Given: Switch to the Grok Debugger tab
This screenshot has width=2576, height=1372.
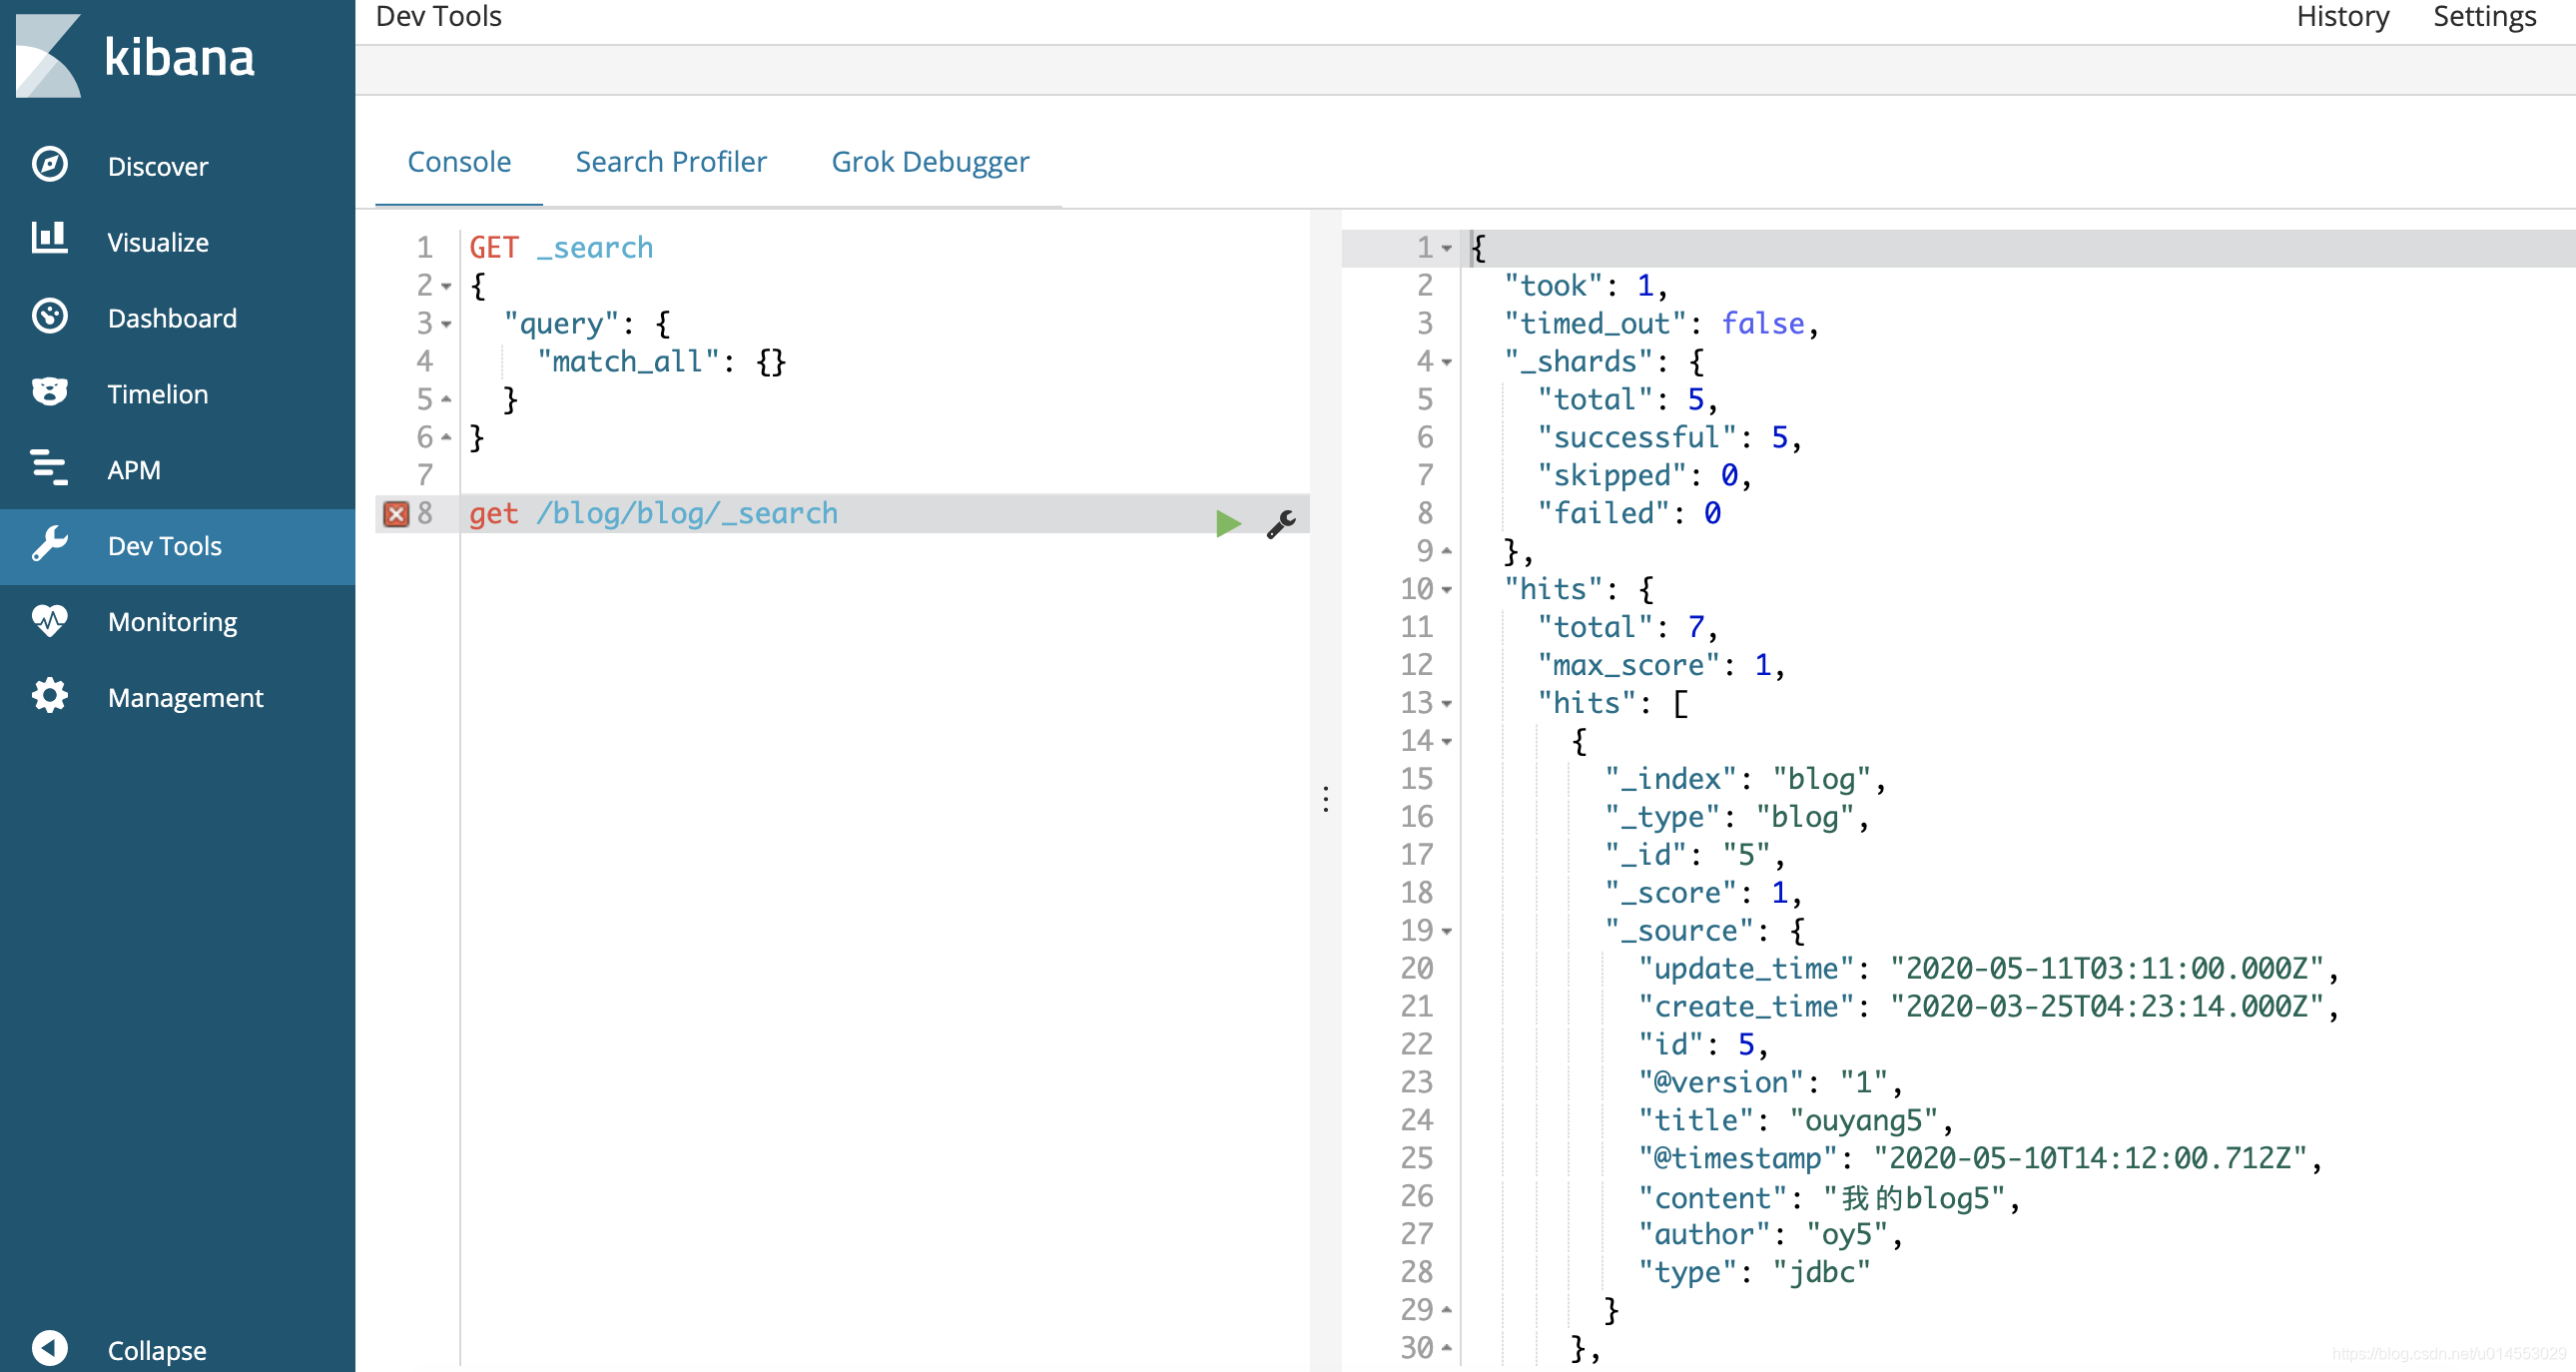Looking at the screenshot, I should [x=929, y=162].
